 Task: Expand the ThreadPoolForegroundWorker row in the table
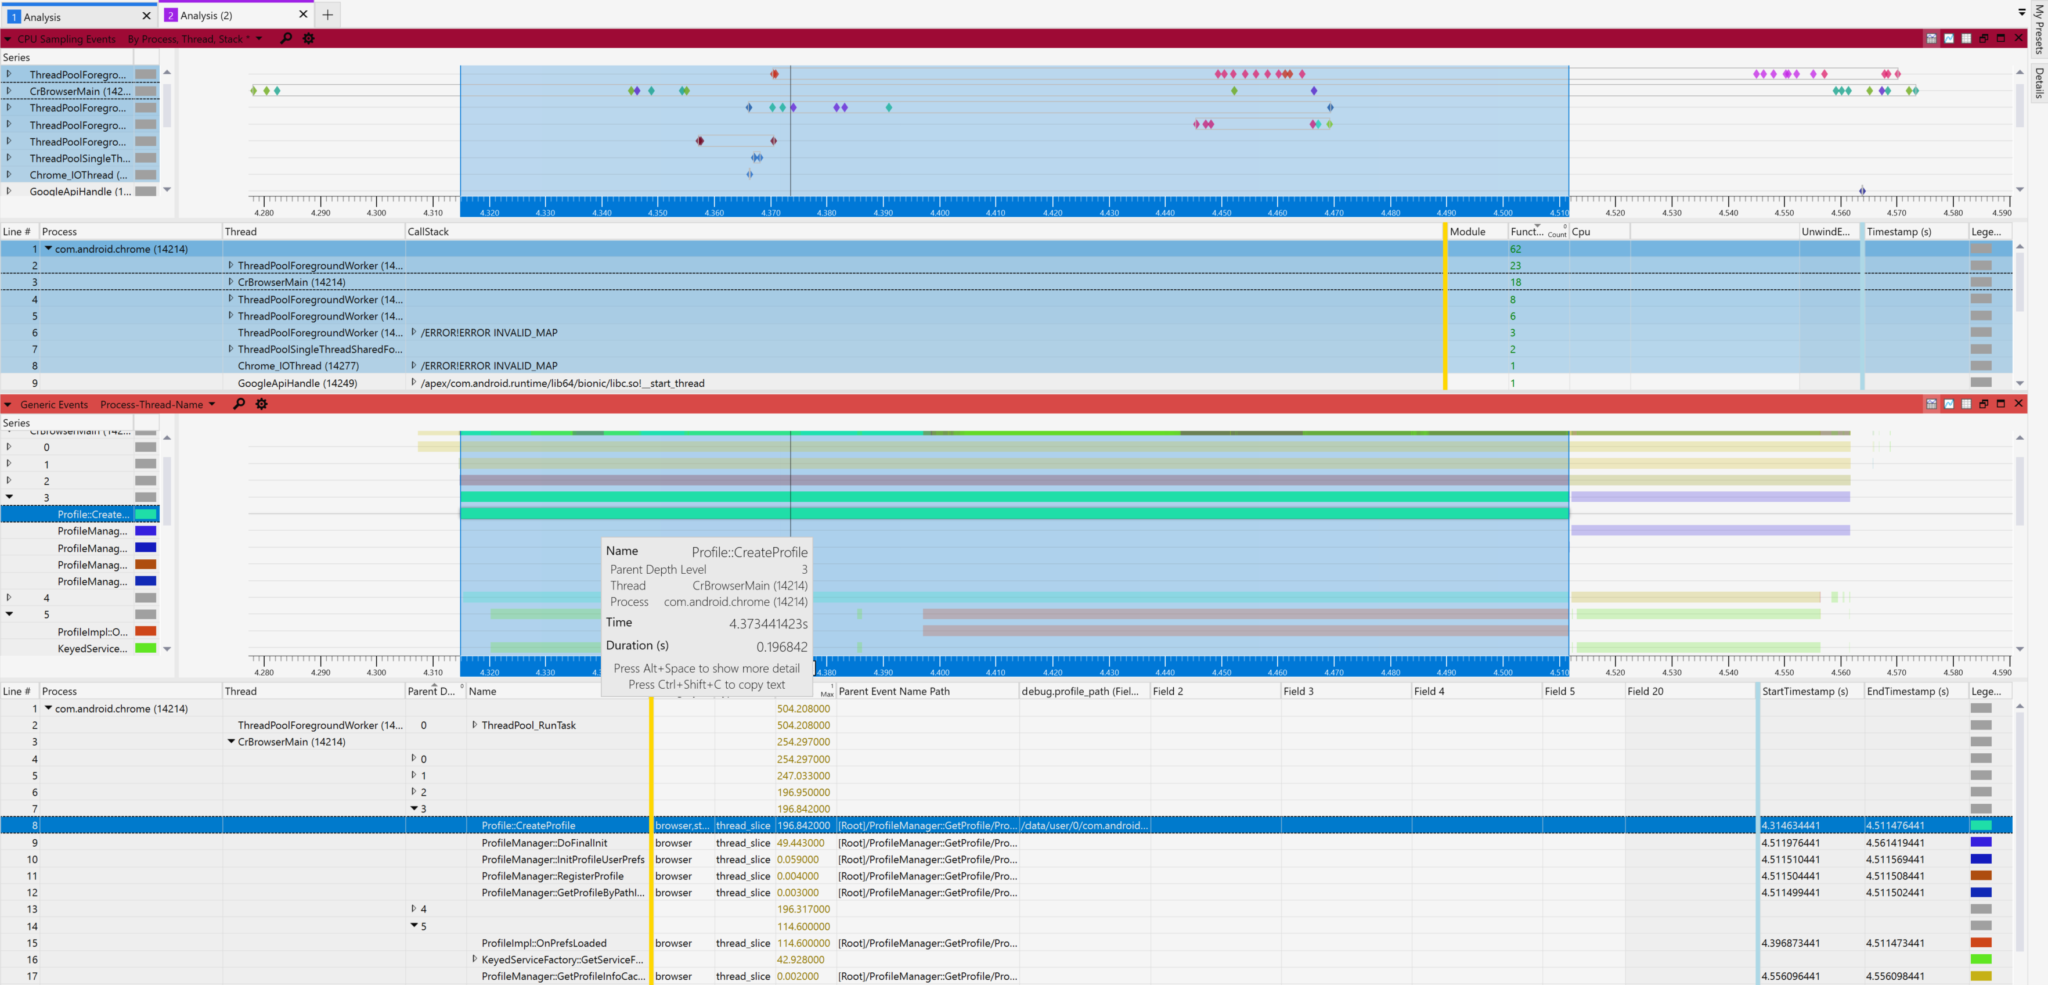232,265
